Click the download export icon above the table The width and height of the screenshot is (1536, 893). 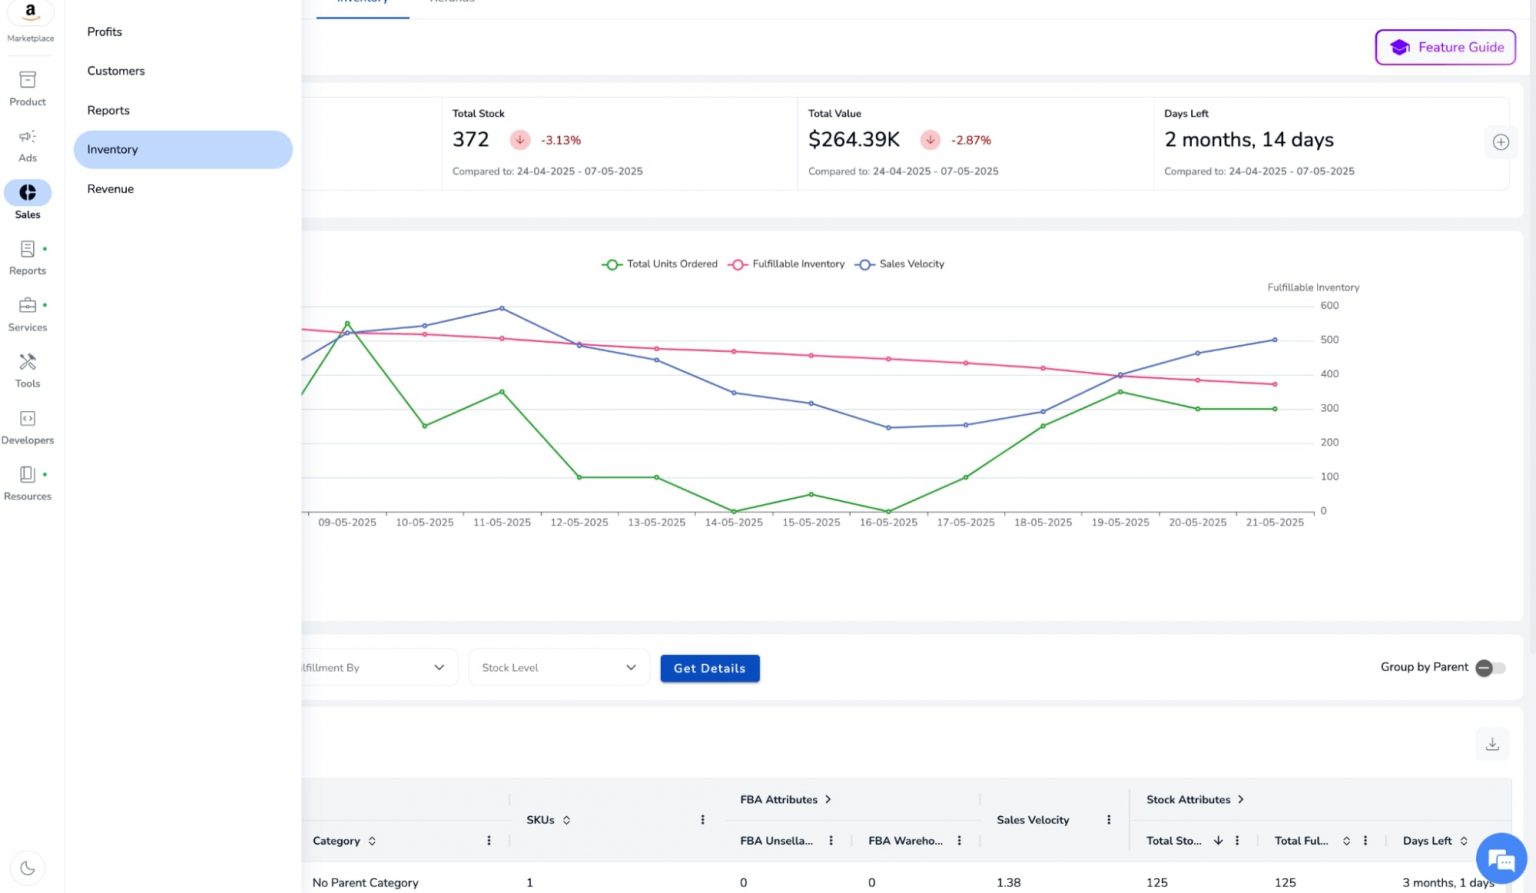1492,744
